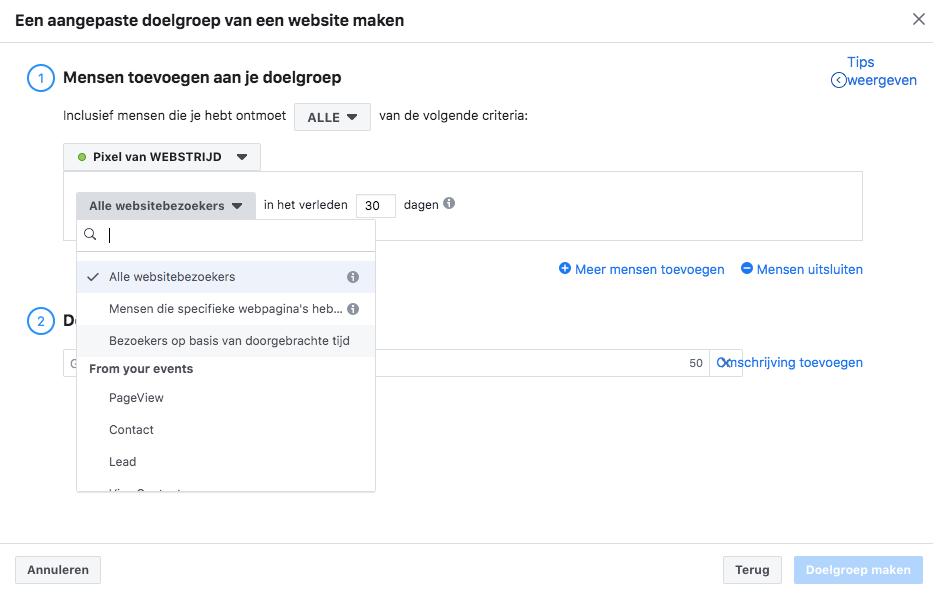933x592 pixels.
Task: Collapse the Alle websitebezoekers dropdown
Action: [x=165, y=206]
